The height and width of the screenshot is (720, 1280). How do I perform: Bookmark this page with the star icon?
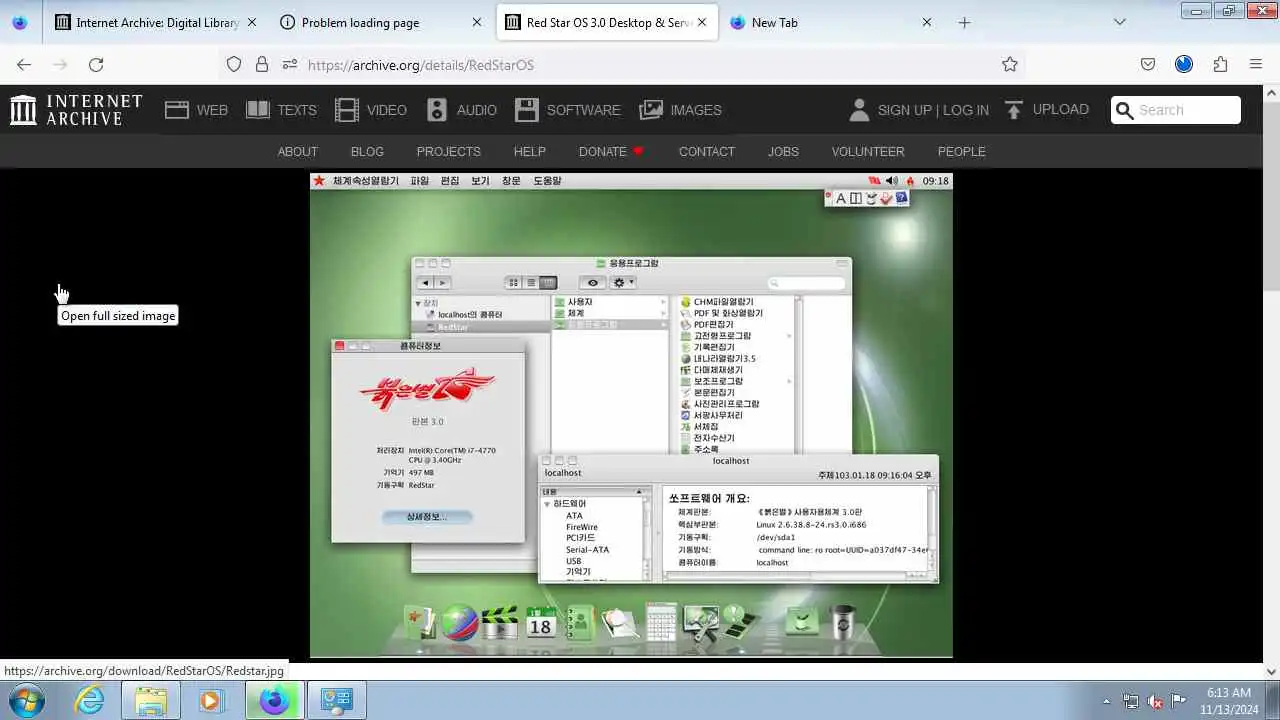coord(1010,64)
